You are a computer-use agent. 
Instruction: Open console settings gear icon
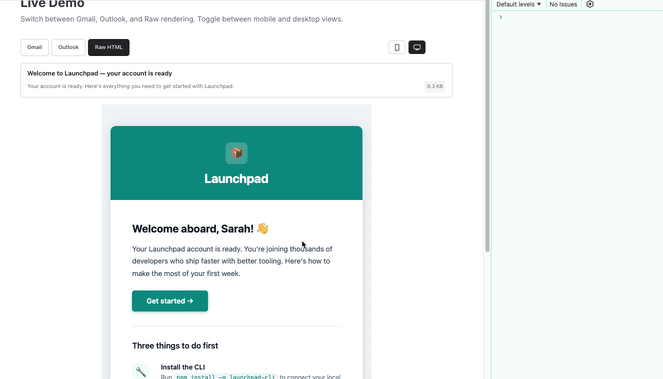590,4
